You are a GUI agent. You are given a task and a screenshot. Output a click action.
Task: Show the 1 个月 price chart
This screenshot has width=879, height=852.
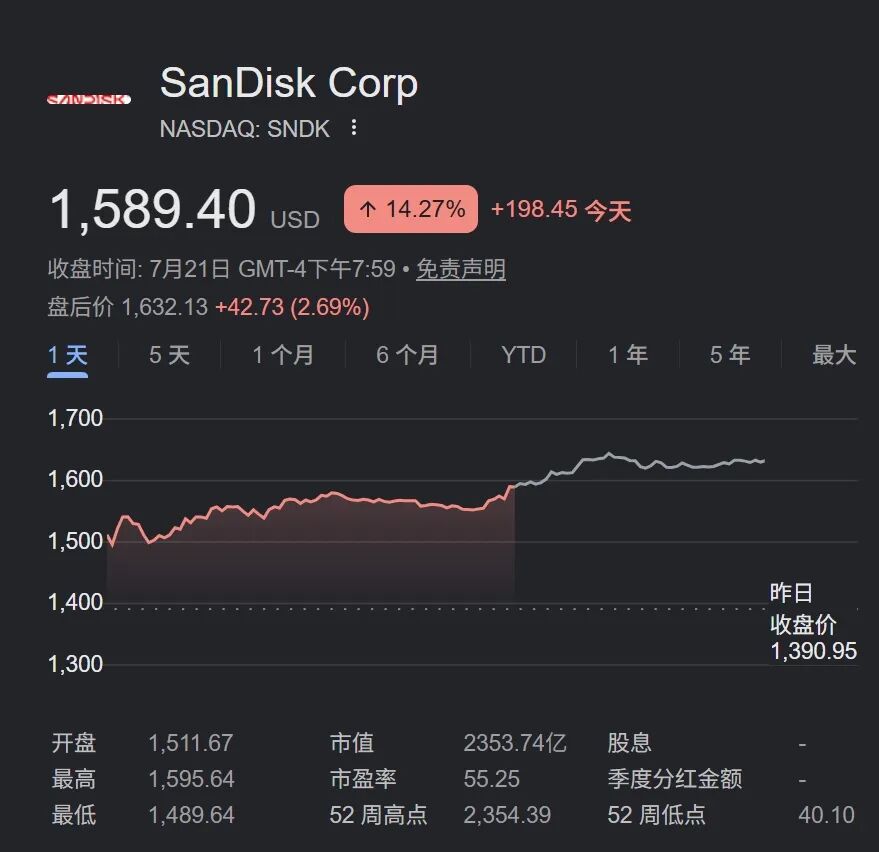283,355
